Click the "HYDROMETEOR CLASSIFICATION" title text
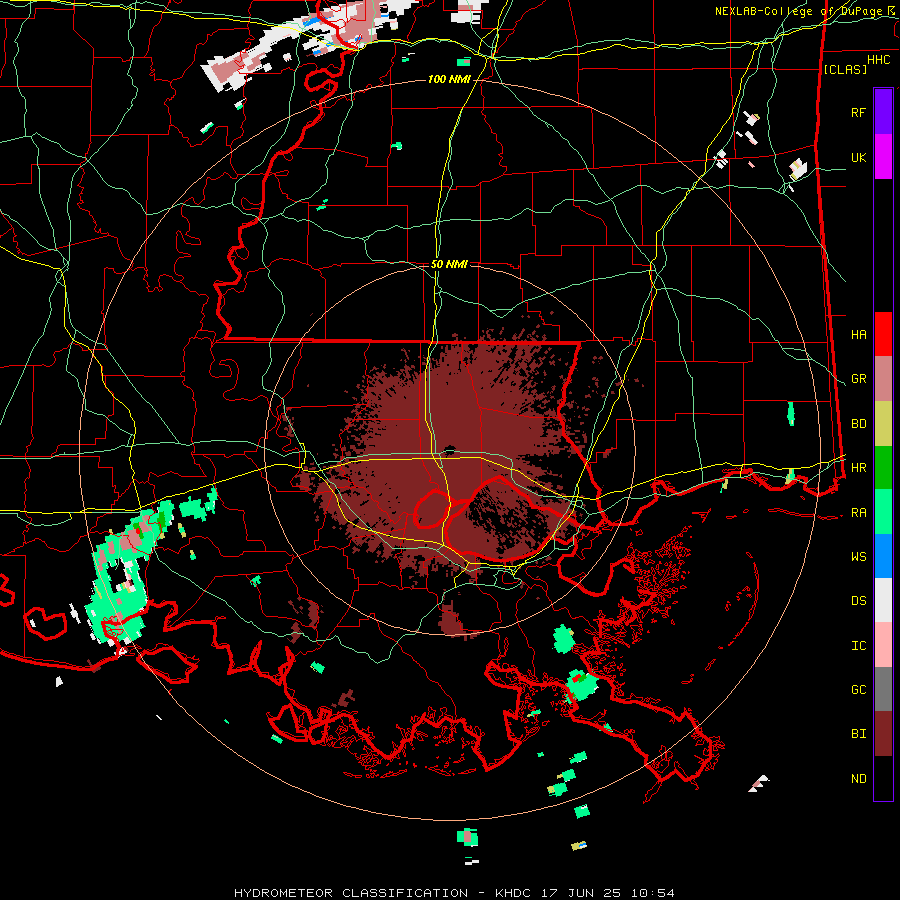 click(351, 893)
